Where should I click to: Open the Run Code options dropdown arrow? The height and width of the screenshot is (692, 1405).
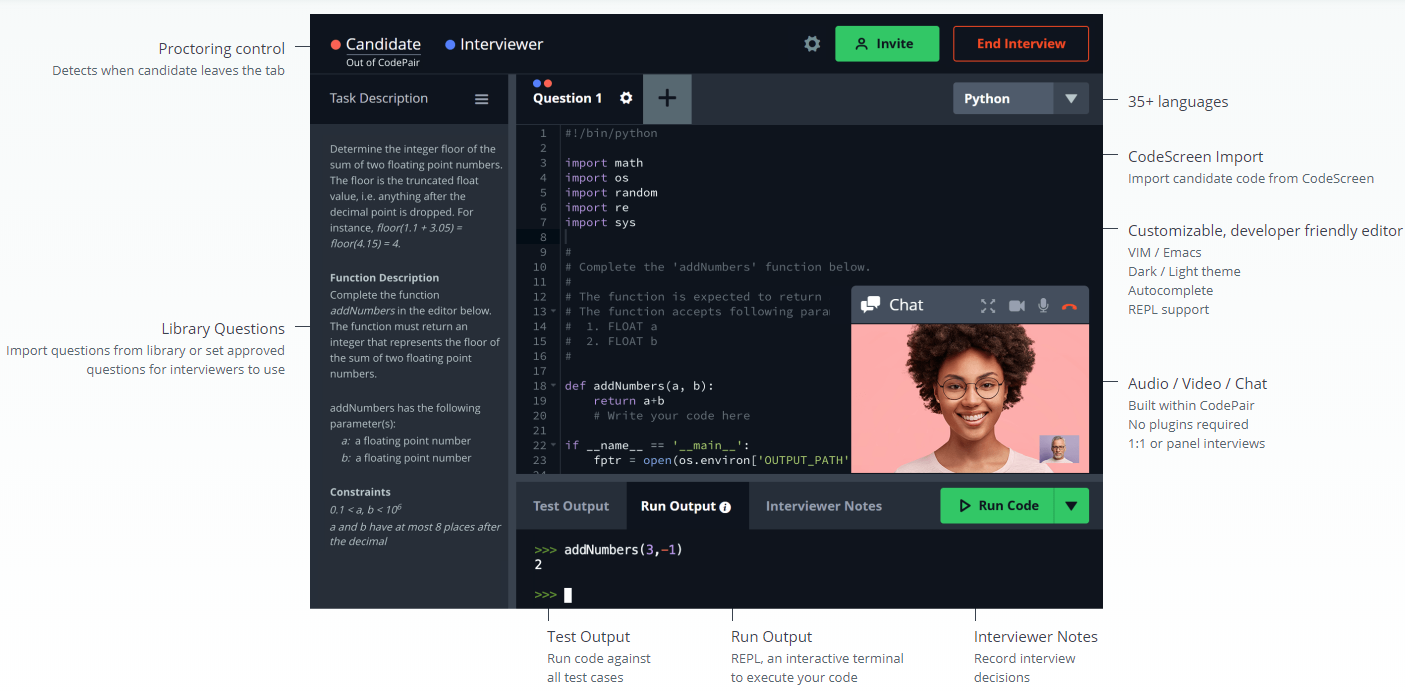point(1070,506)
